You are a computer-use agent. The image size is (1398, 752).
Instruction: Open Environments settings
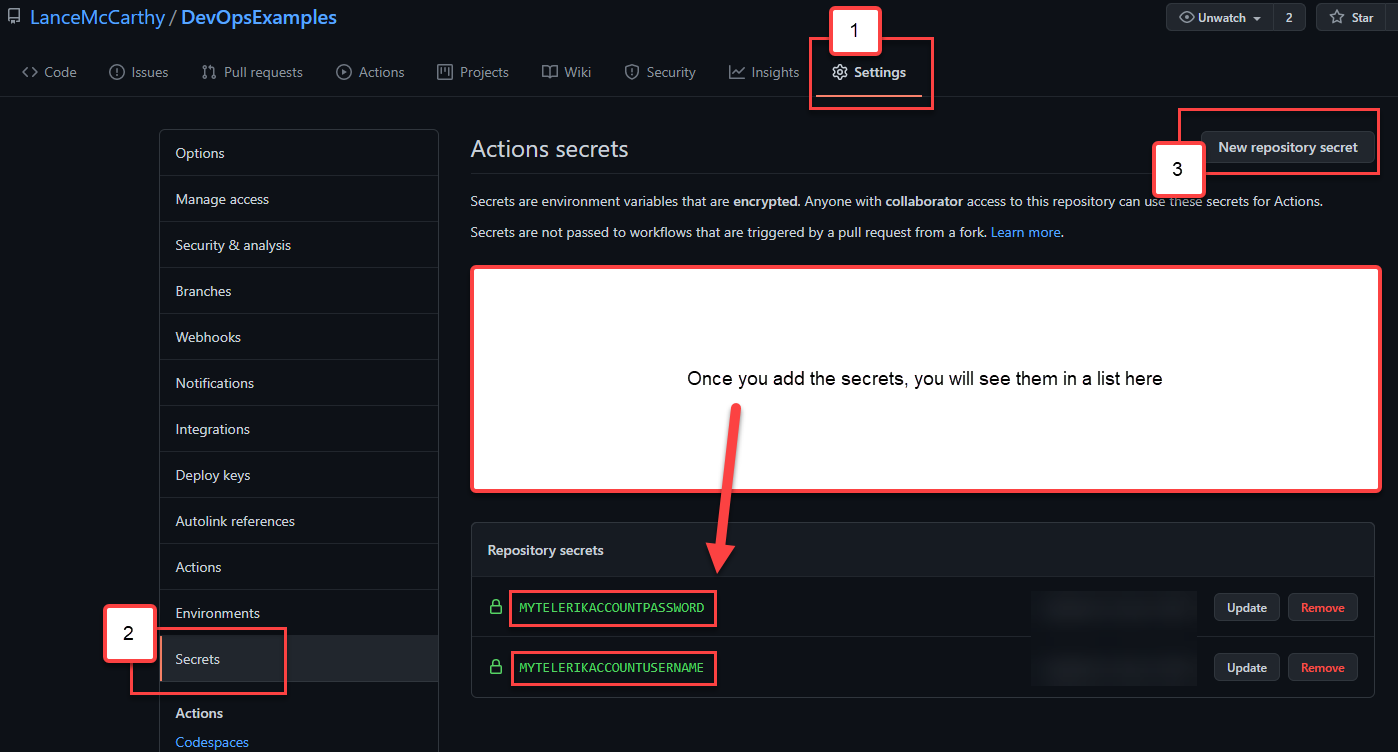299,613
